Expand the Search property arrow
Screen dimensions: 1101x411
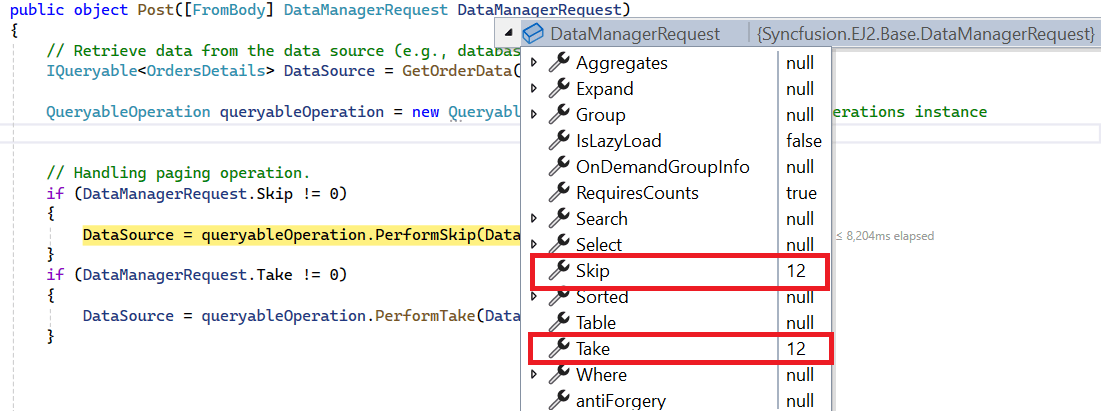tap(533, 219)
